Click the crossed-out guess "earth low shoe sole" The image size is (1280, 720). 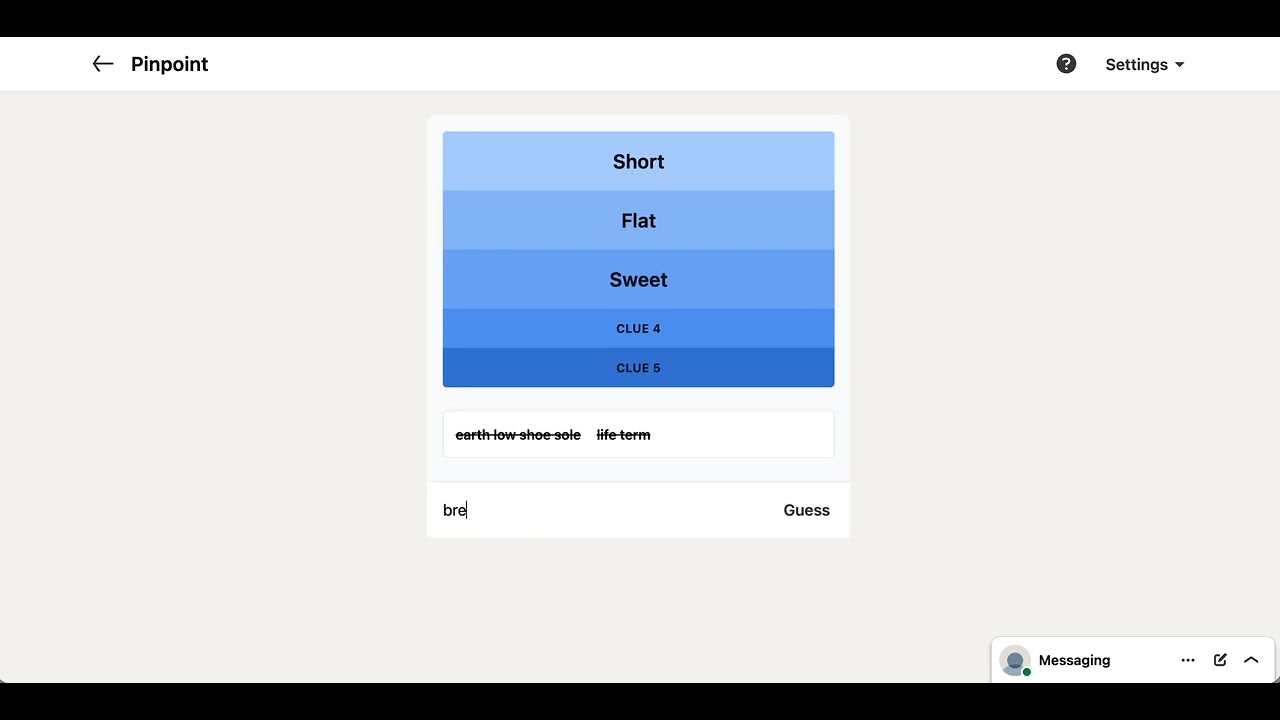[x=518, y=435]
